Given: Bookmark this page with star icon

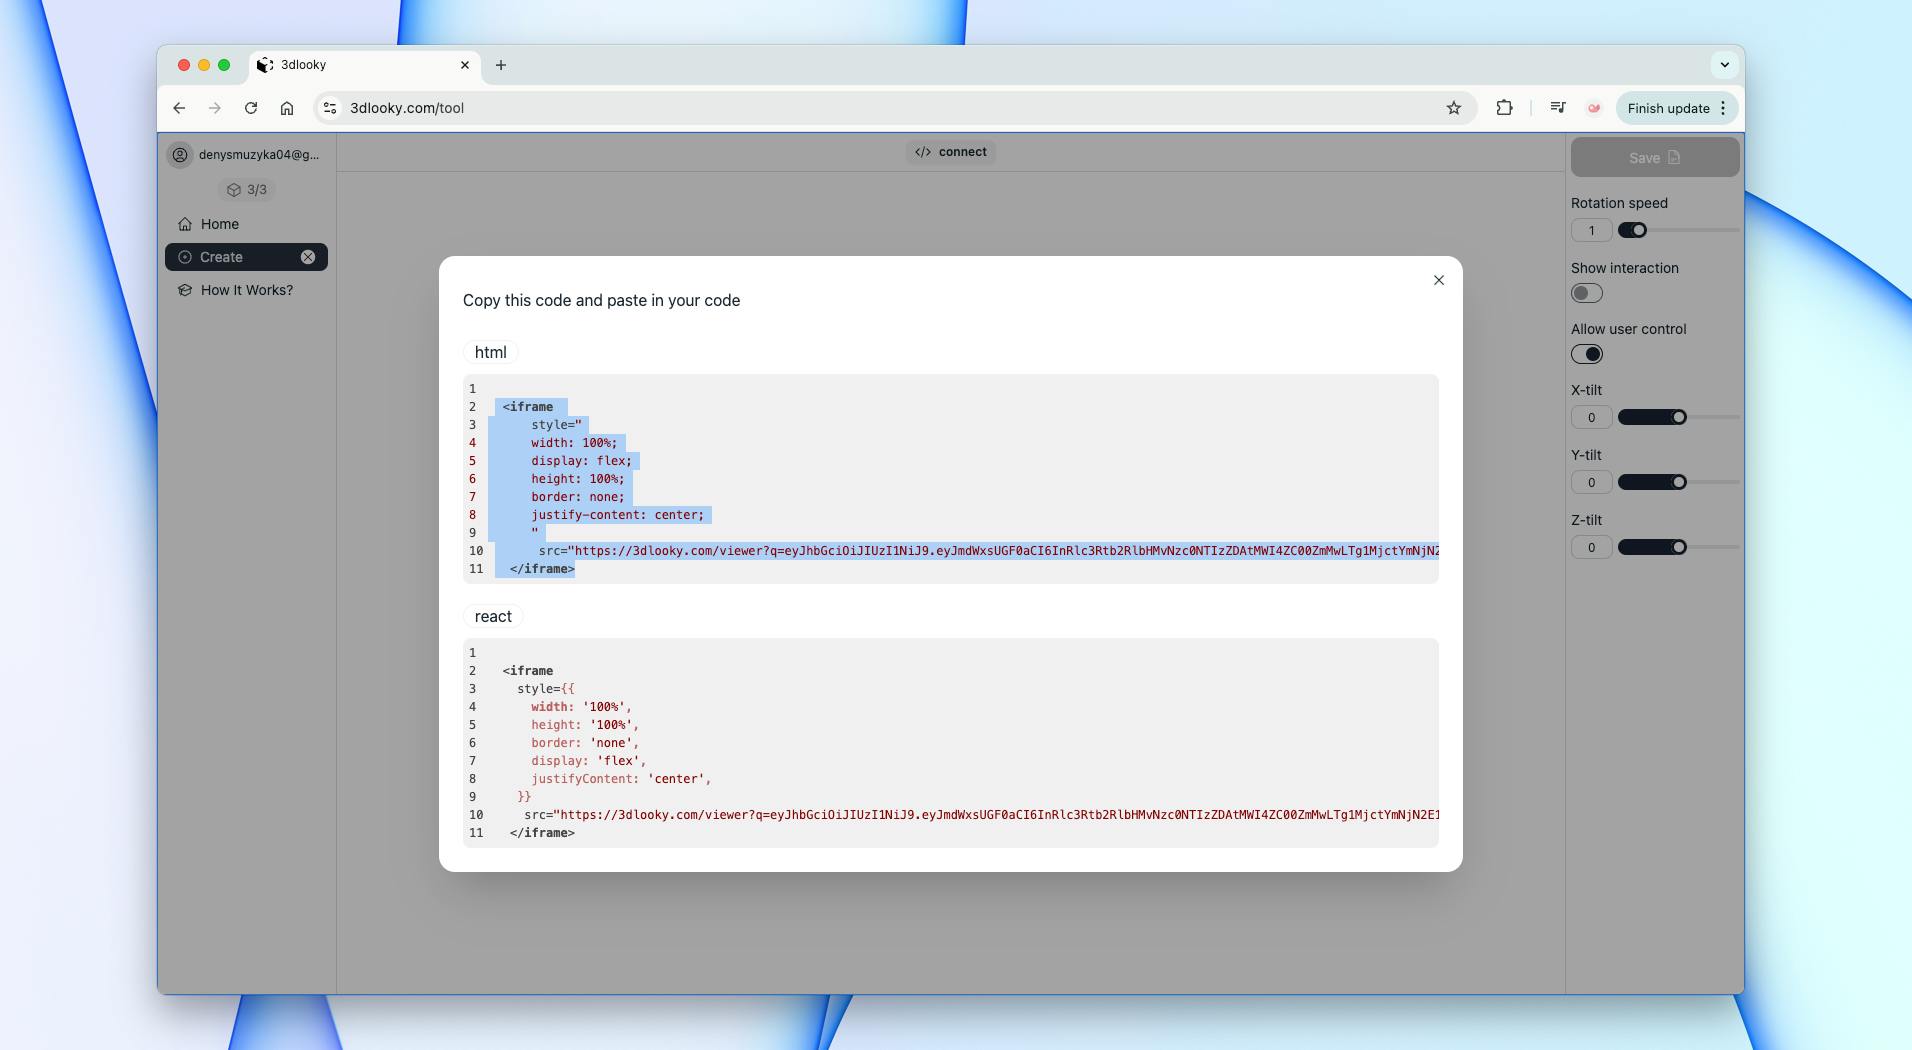Looking at the screenshot, I should pos(1454,108).
